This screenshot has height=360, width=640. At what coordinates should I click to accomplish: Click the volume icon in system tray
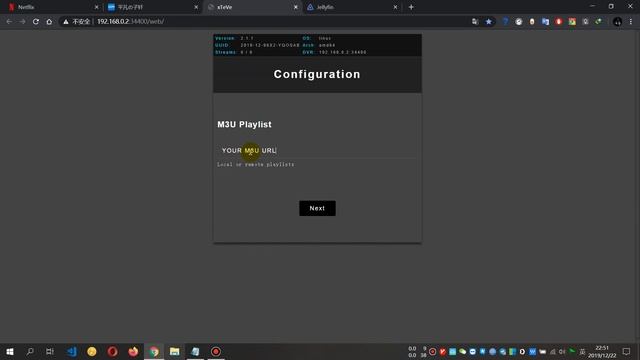tap(562, 351)
